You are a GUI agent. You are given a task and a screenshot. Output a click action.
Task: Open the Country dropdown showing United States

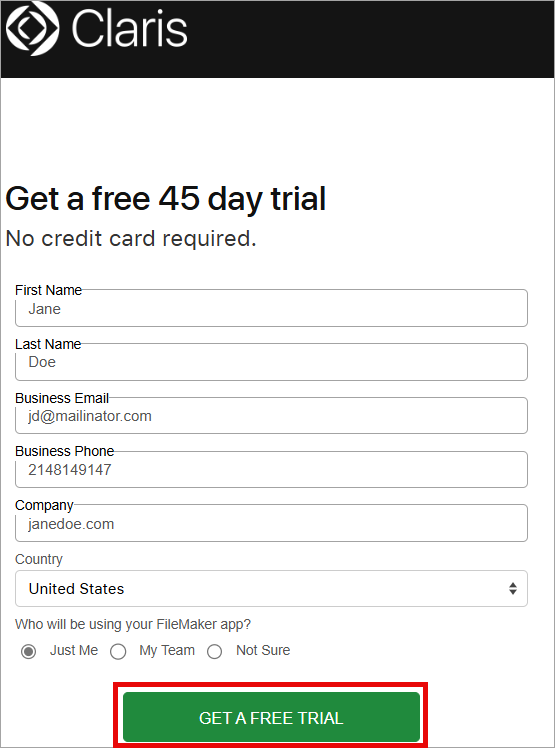pyautogui.click(x=271, y=589)
